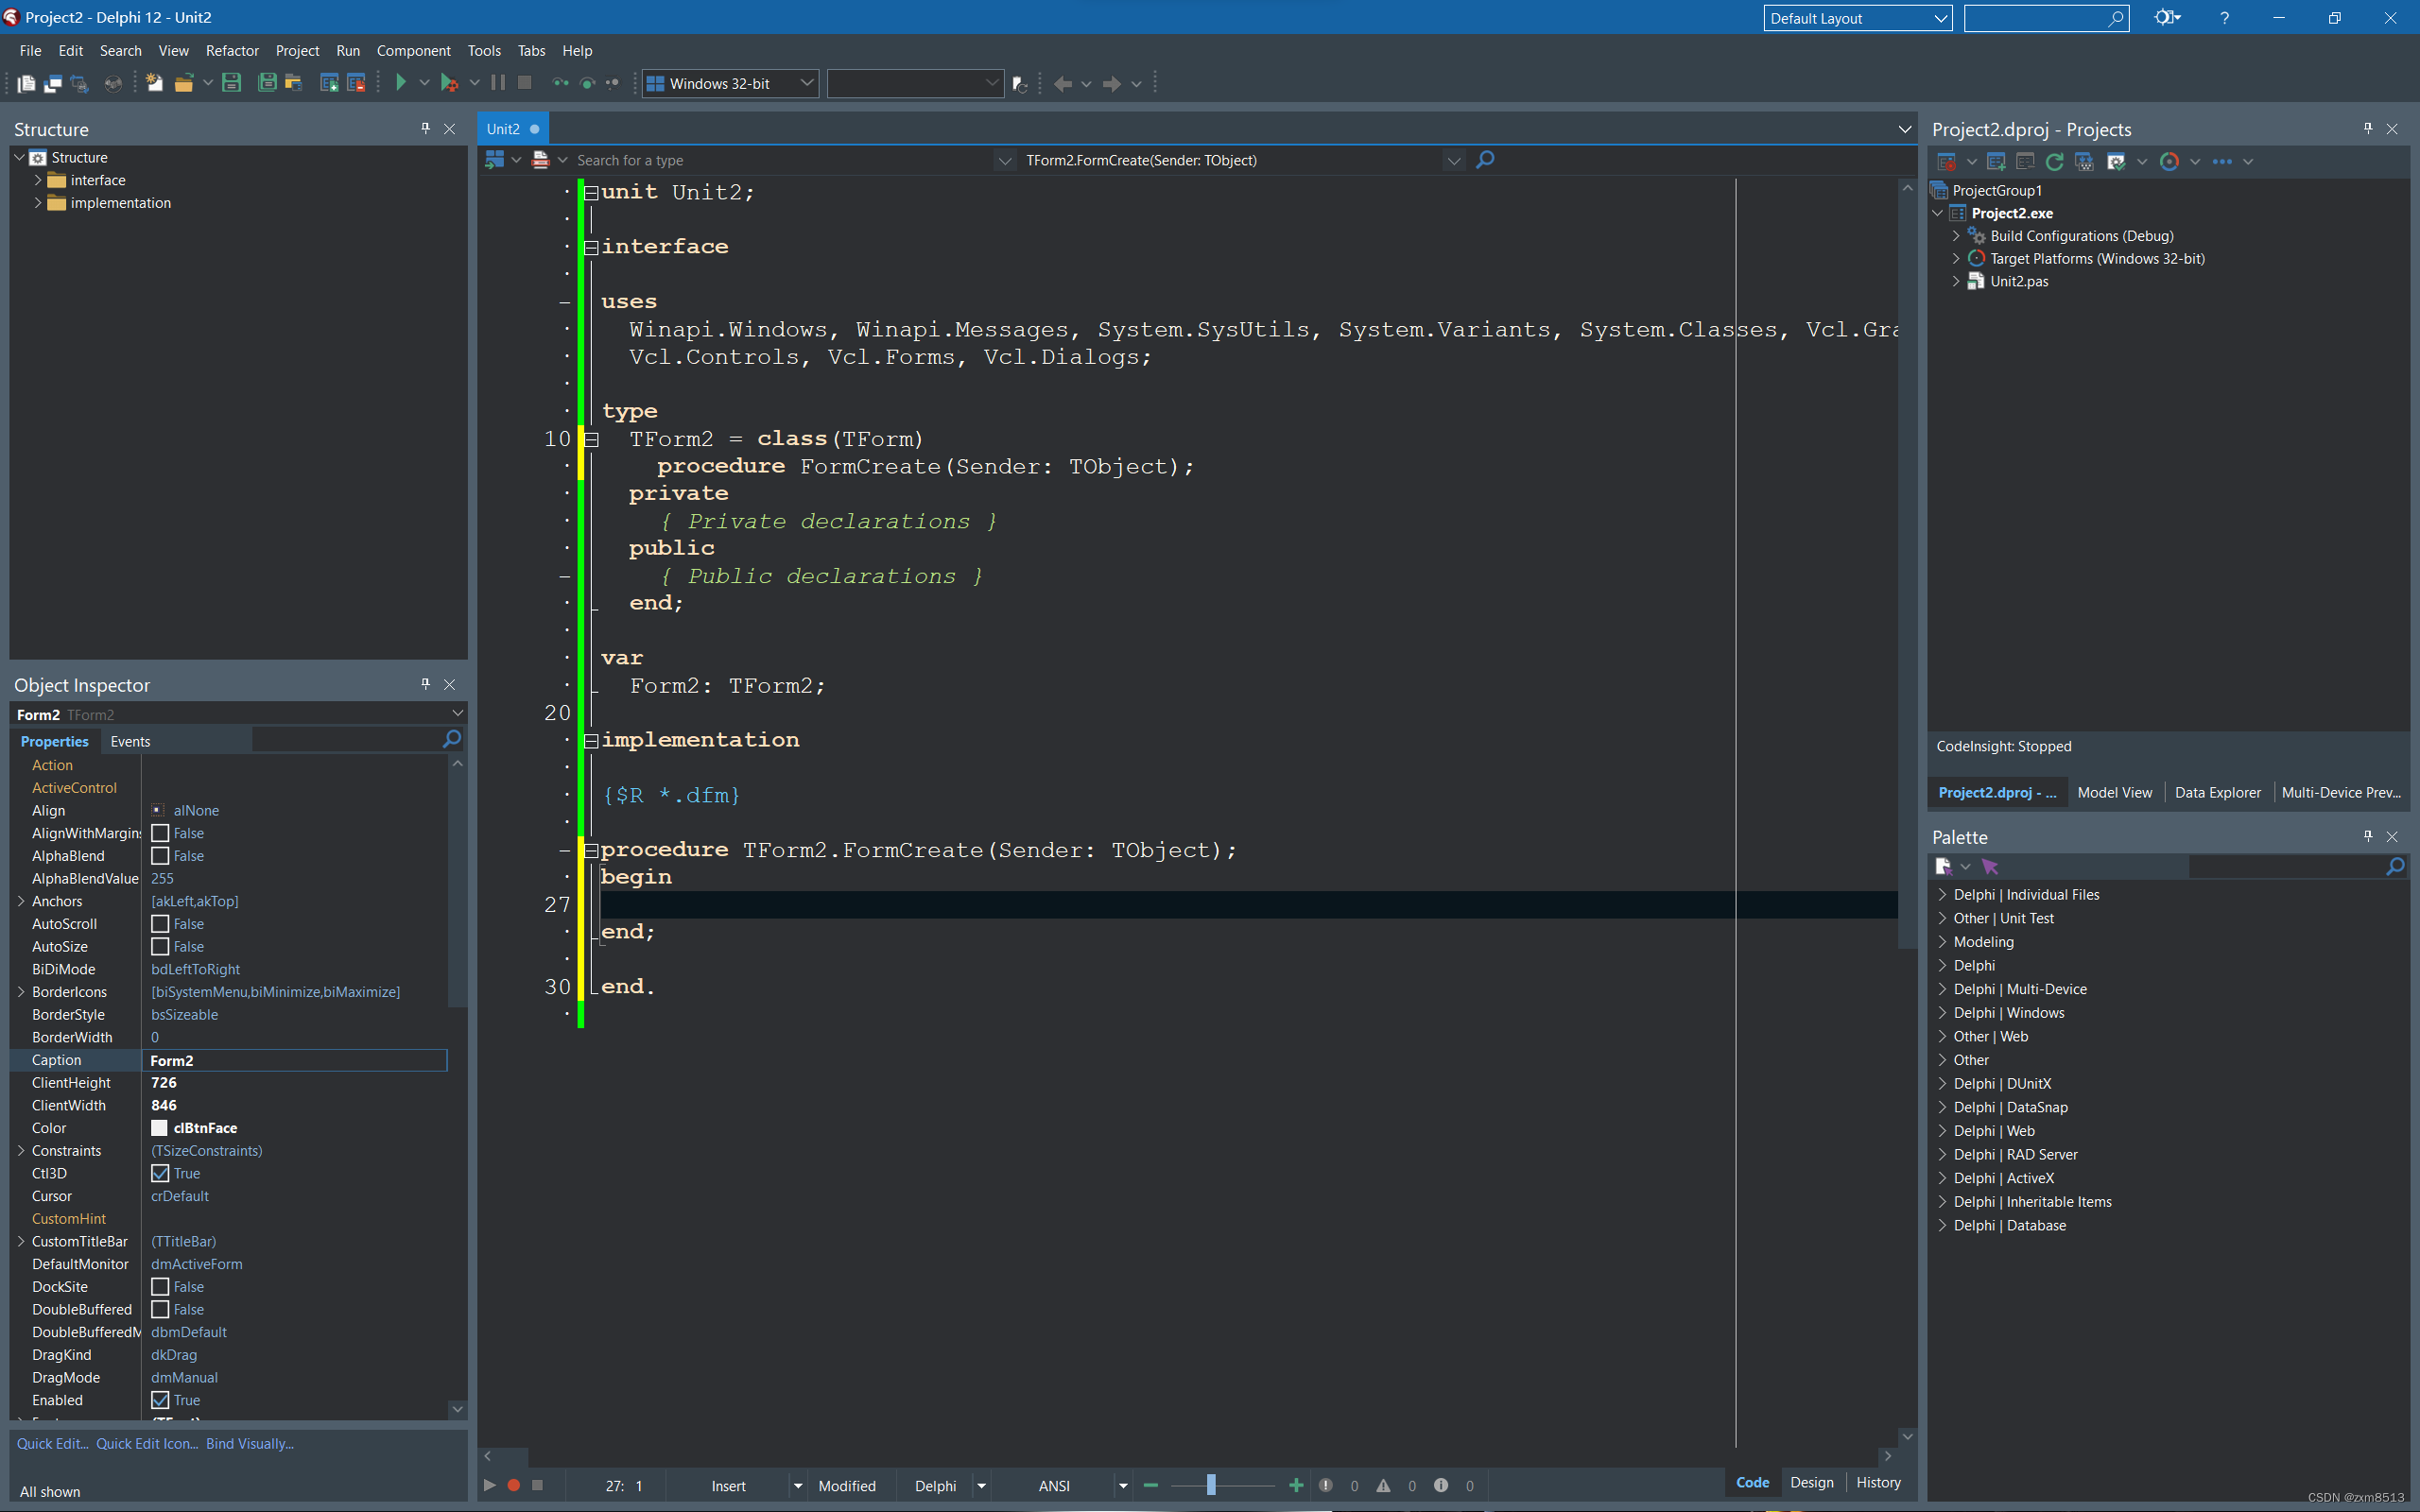Click the Quick Edit... link
Screen dimensions: 2420x1512
click(52, 1443)
